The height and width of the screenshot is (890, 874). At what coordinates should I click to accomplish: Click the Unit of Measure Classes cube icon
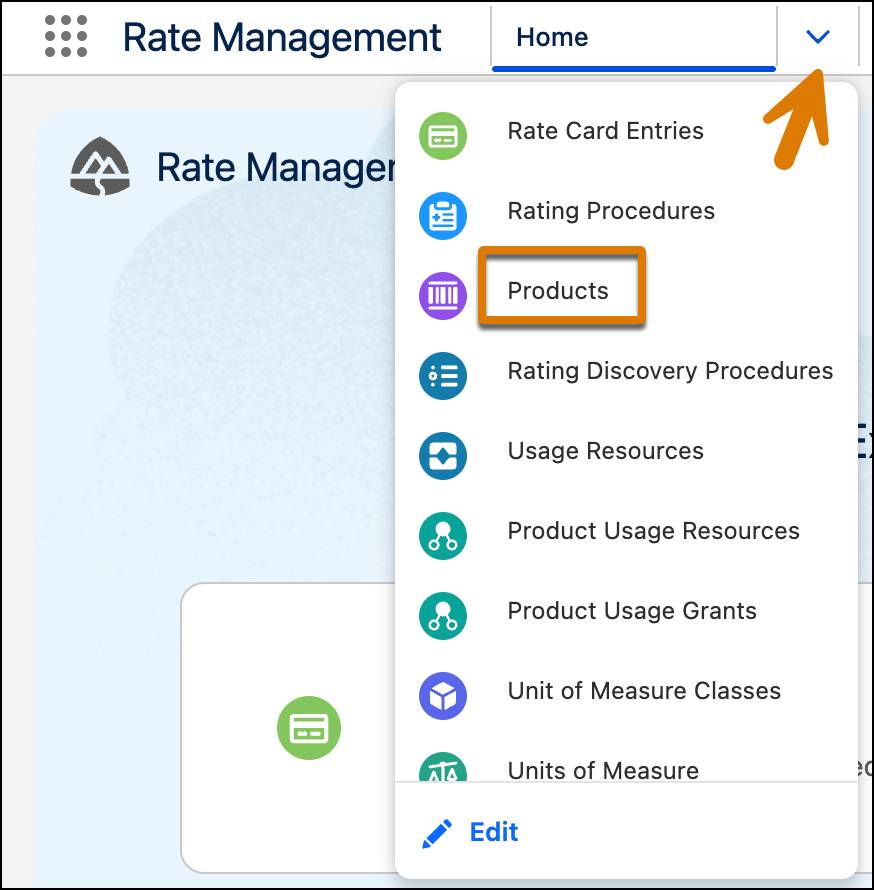pos(443,696)
